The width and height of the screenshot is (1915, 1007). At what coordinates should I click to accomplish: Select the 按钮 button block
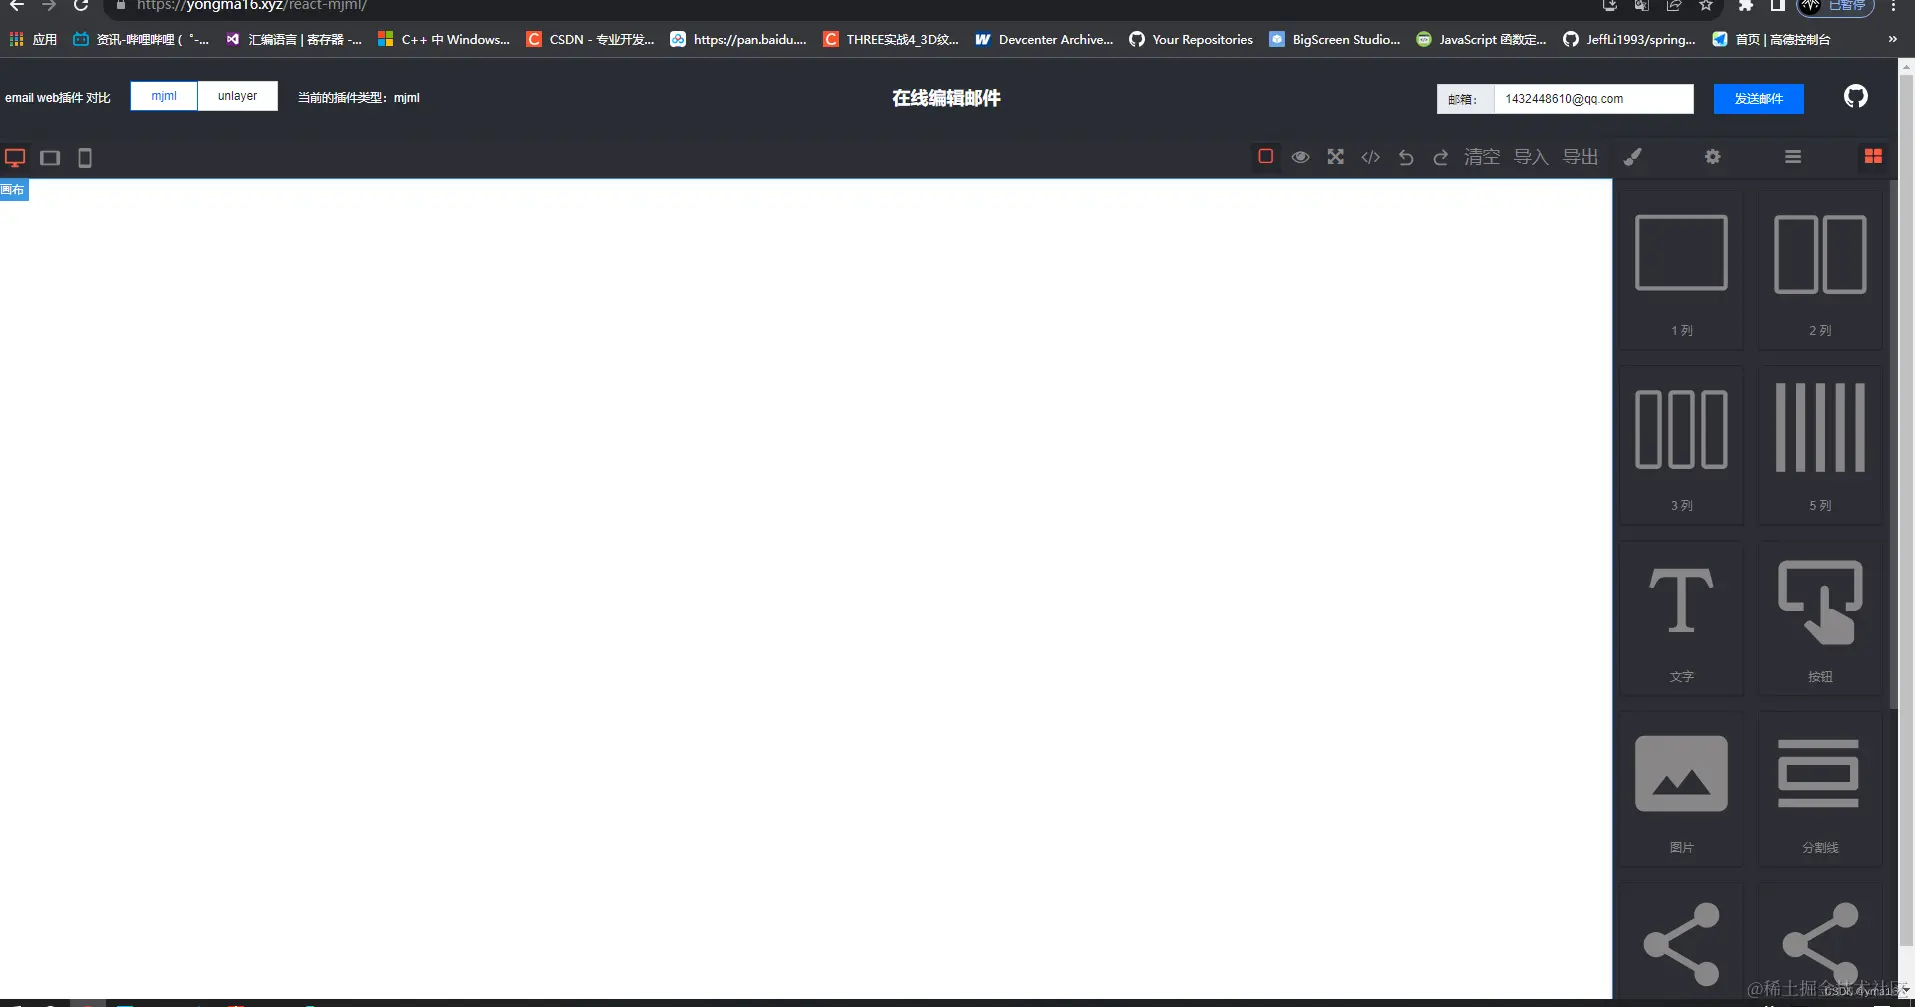tap(1820, 618)
